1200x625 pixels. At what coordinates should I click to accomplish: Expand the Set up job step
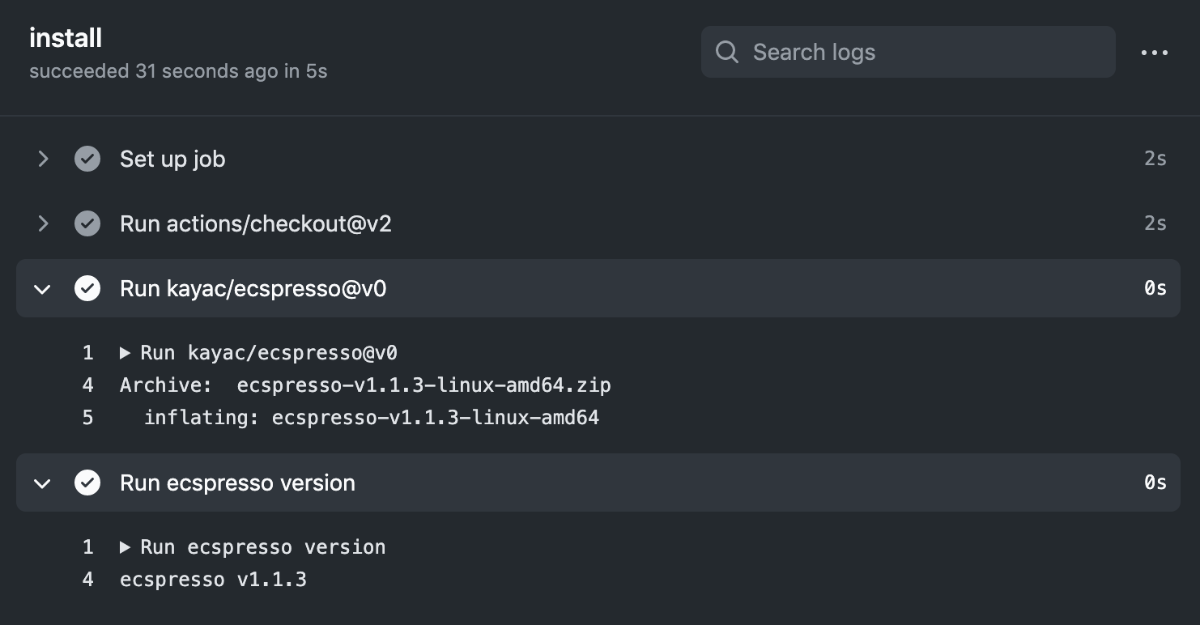click(42, 159)
